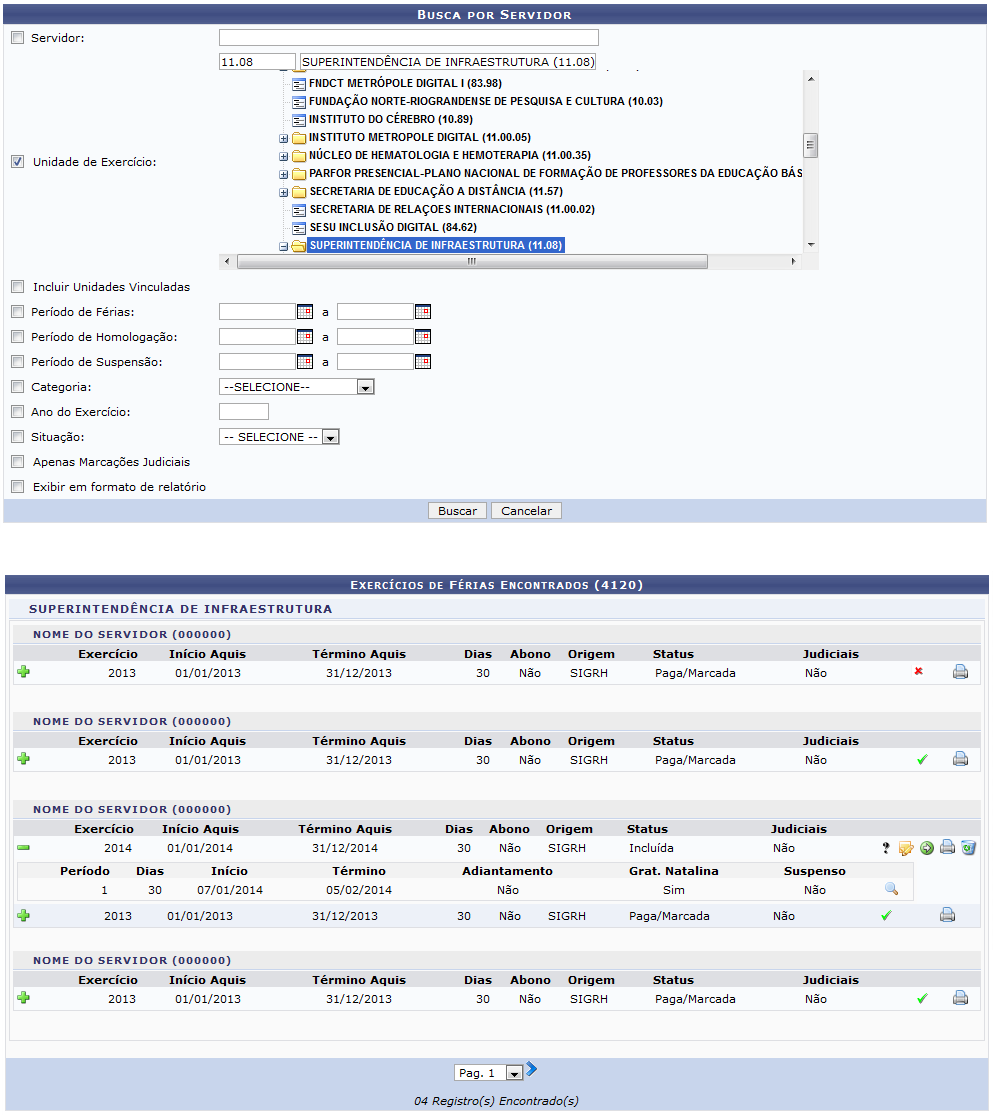Click the Período de Suspensão end date field

click(x=375, y=362)
